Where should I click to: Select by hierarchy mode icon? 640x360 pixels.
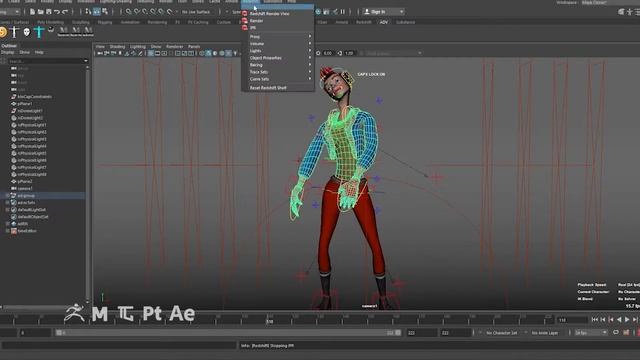(88, 12)
